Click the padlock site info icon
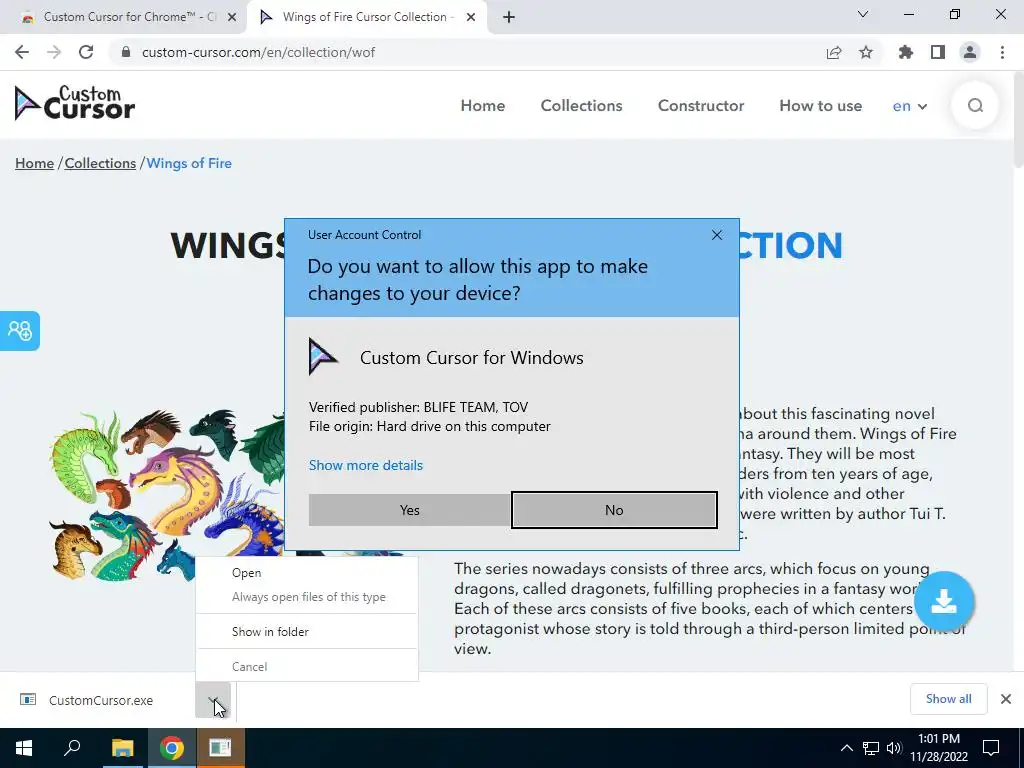This screenshot has height=768, width=1024. (x=126, y=52)
